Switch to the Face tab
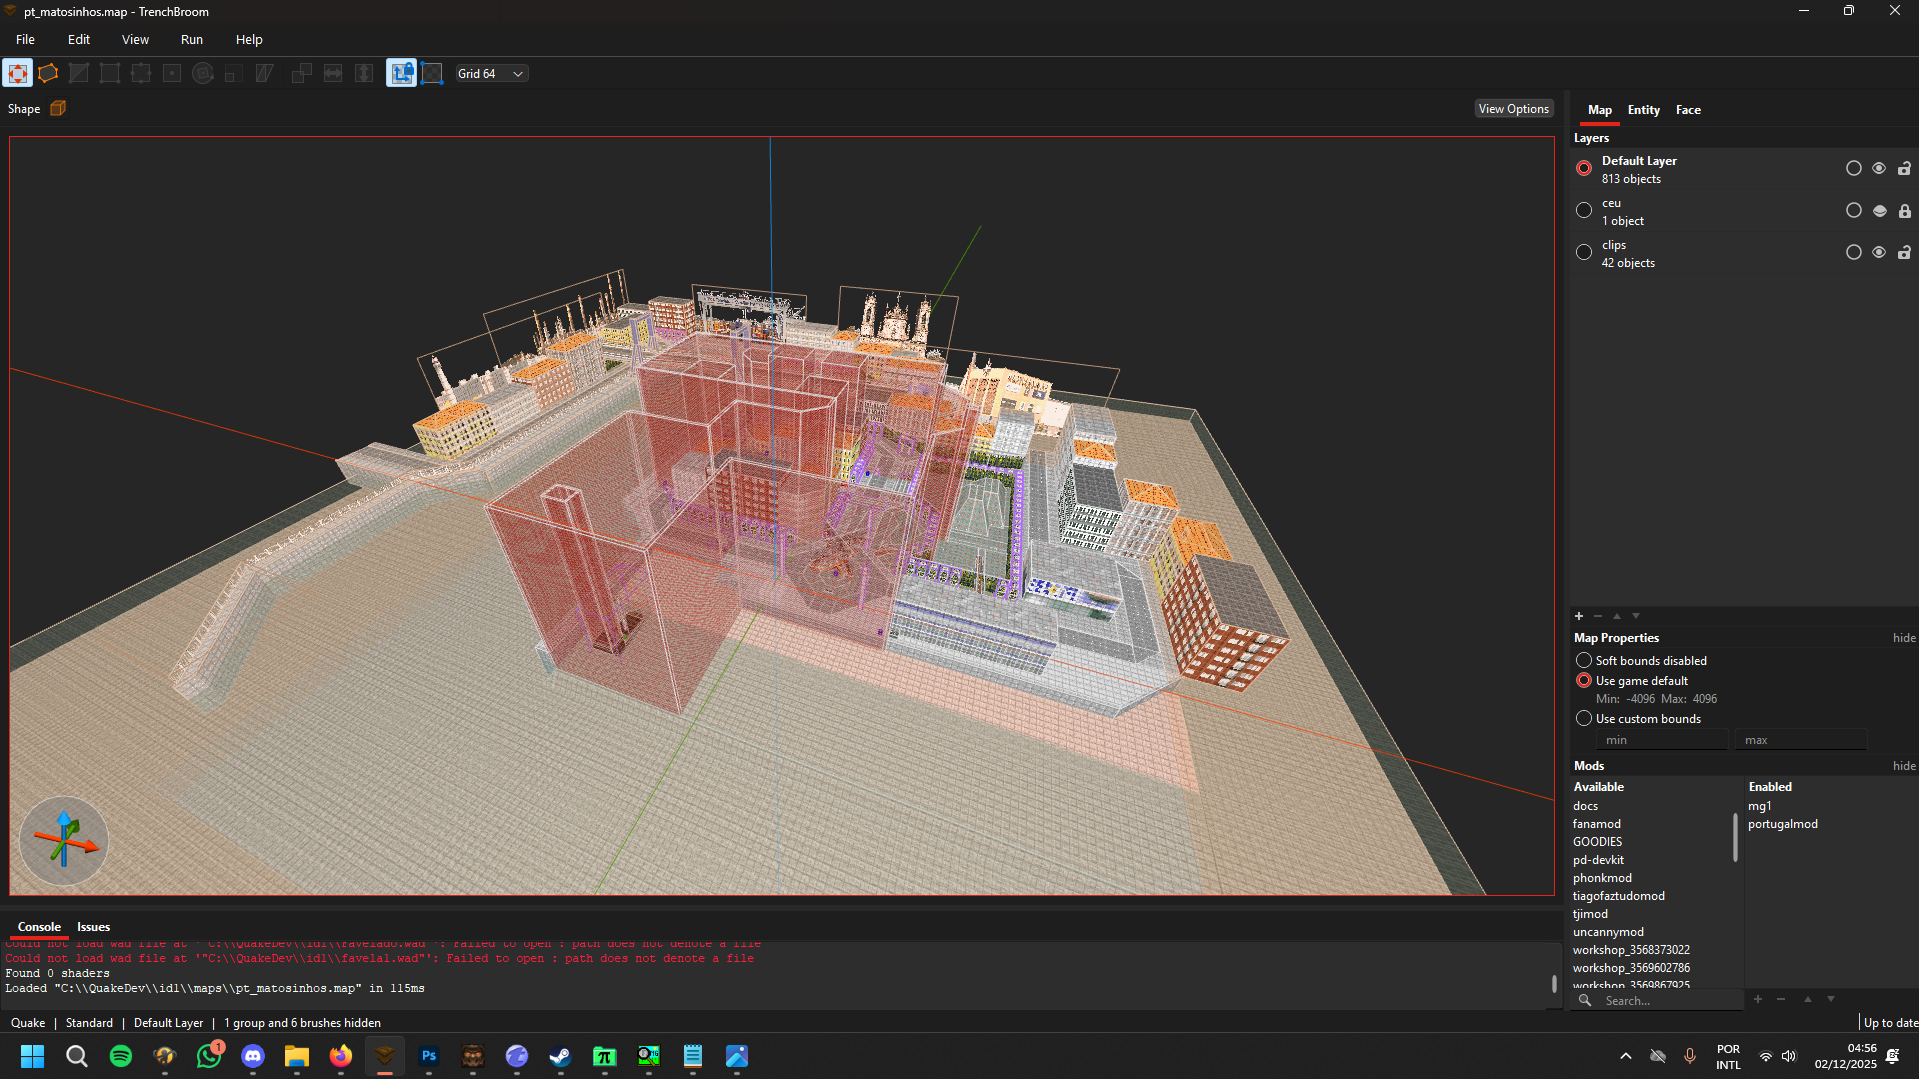This screenshot has height=1079, width=1919. 1688,110
